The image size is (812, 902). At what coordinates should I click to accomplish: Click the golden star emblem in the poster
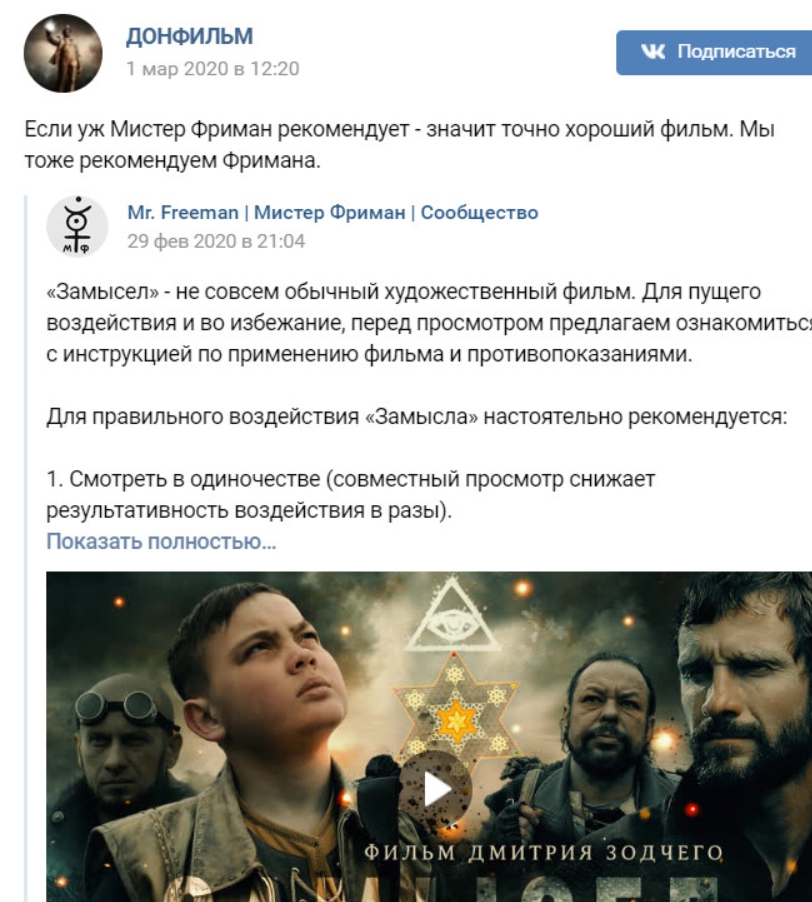coord(455,711)
